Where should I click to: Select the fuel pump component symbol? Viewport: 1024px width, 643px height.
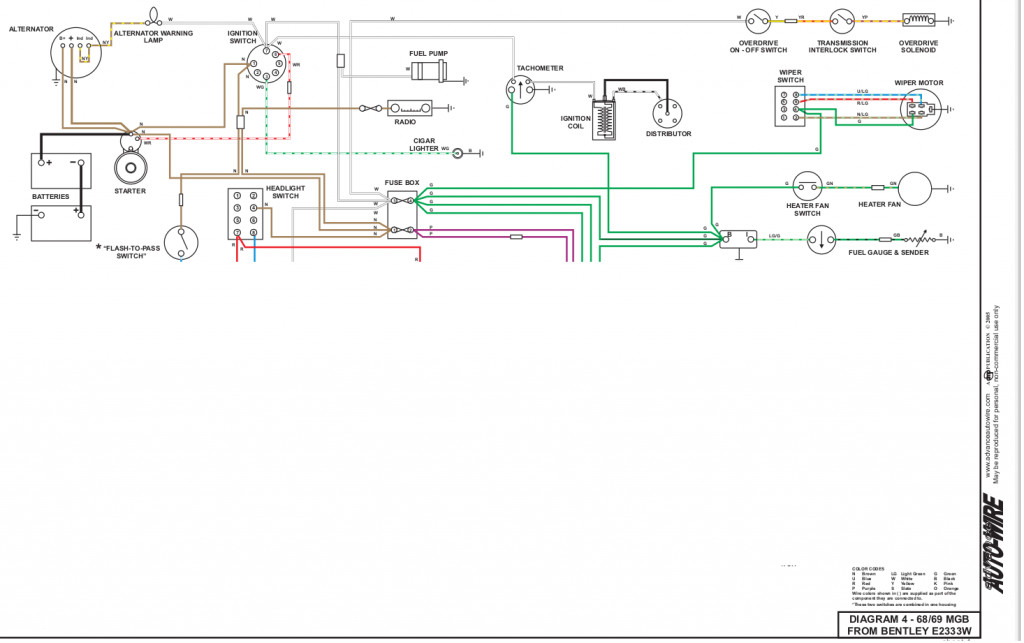pos(428,70)
